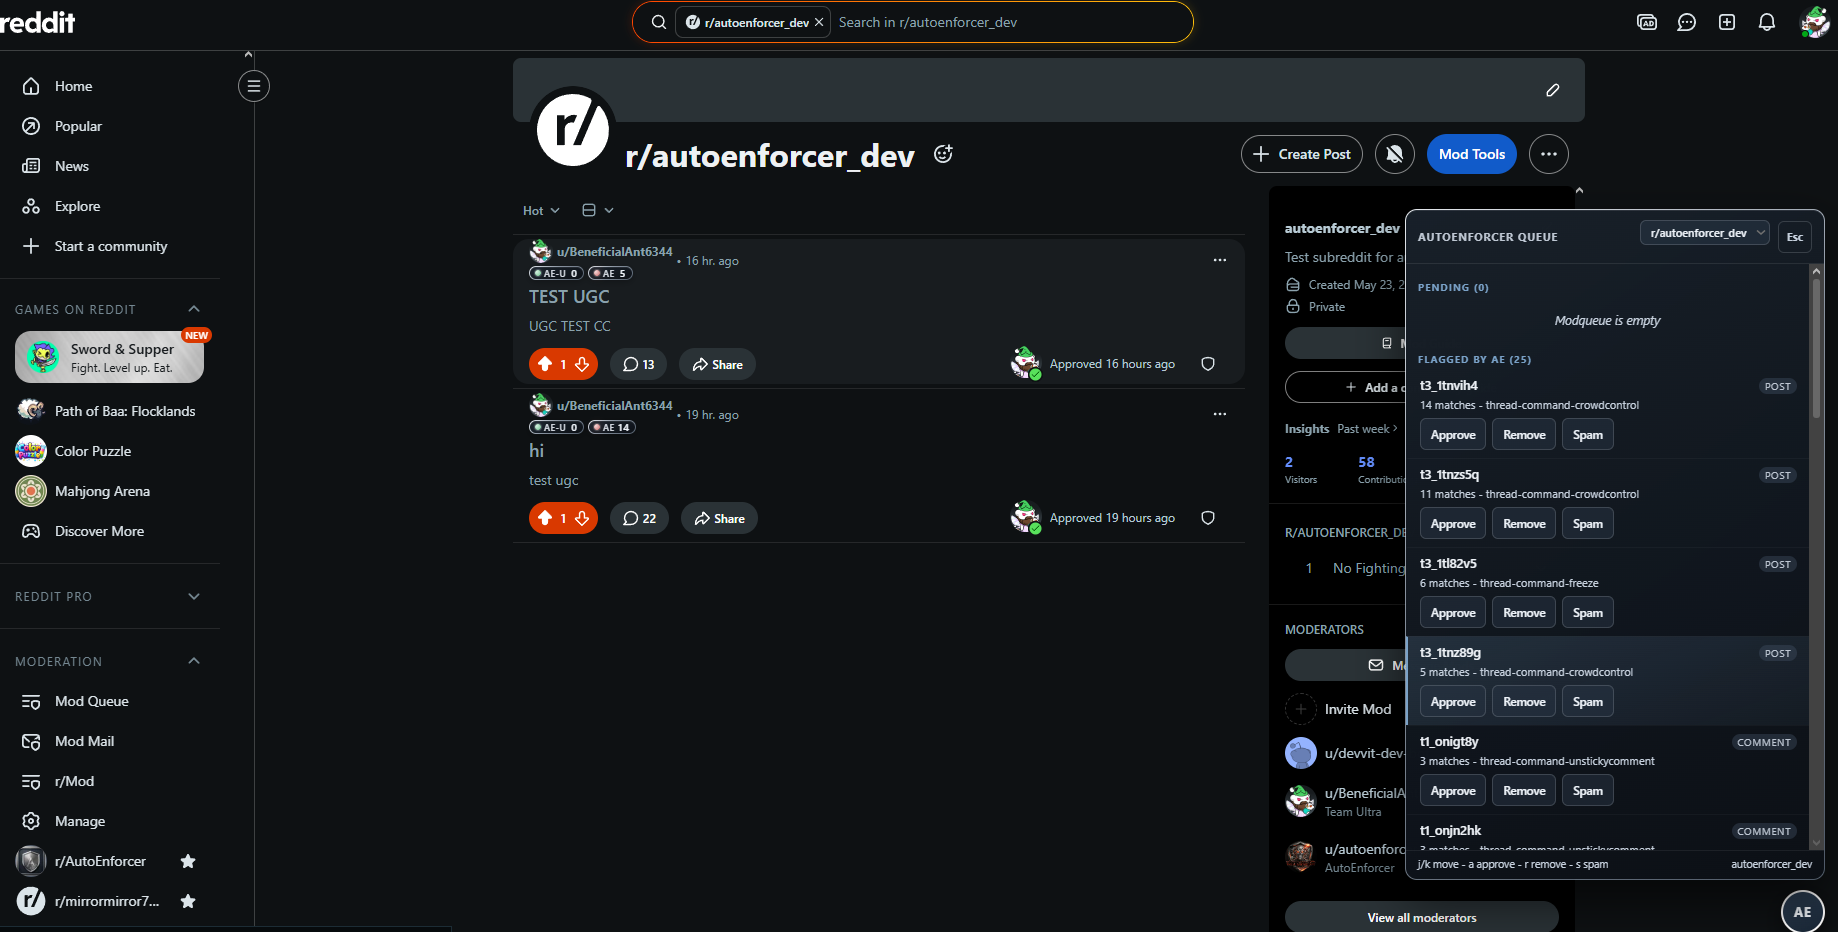Click the community avatar emoji status icon
1838x932 pixels.
(943, 154)
